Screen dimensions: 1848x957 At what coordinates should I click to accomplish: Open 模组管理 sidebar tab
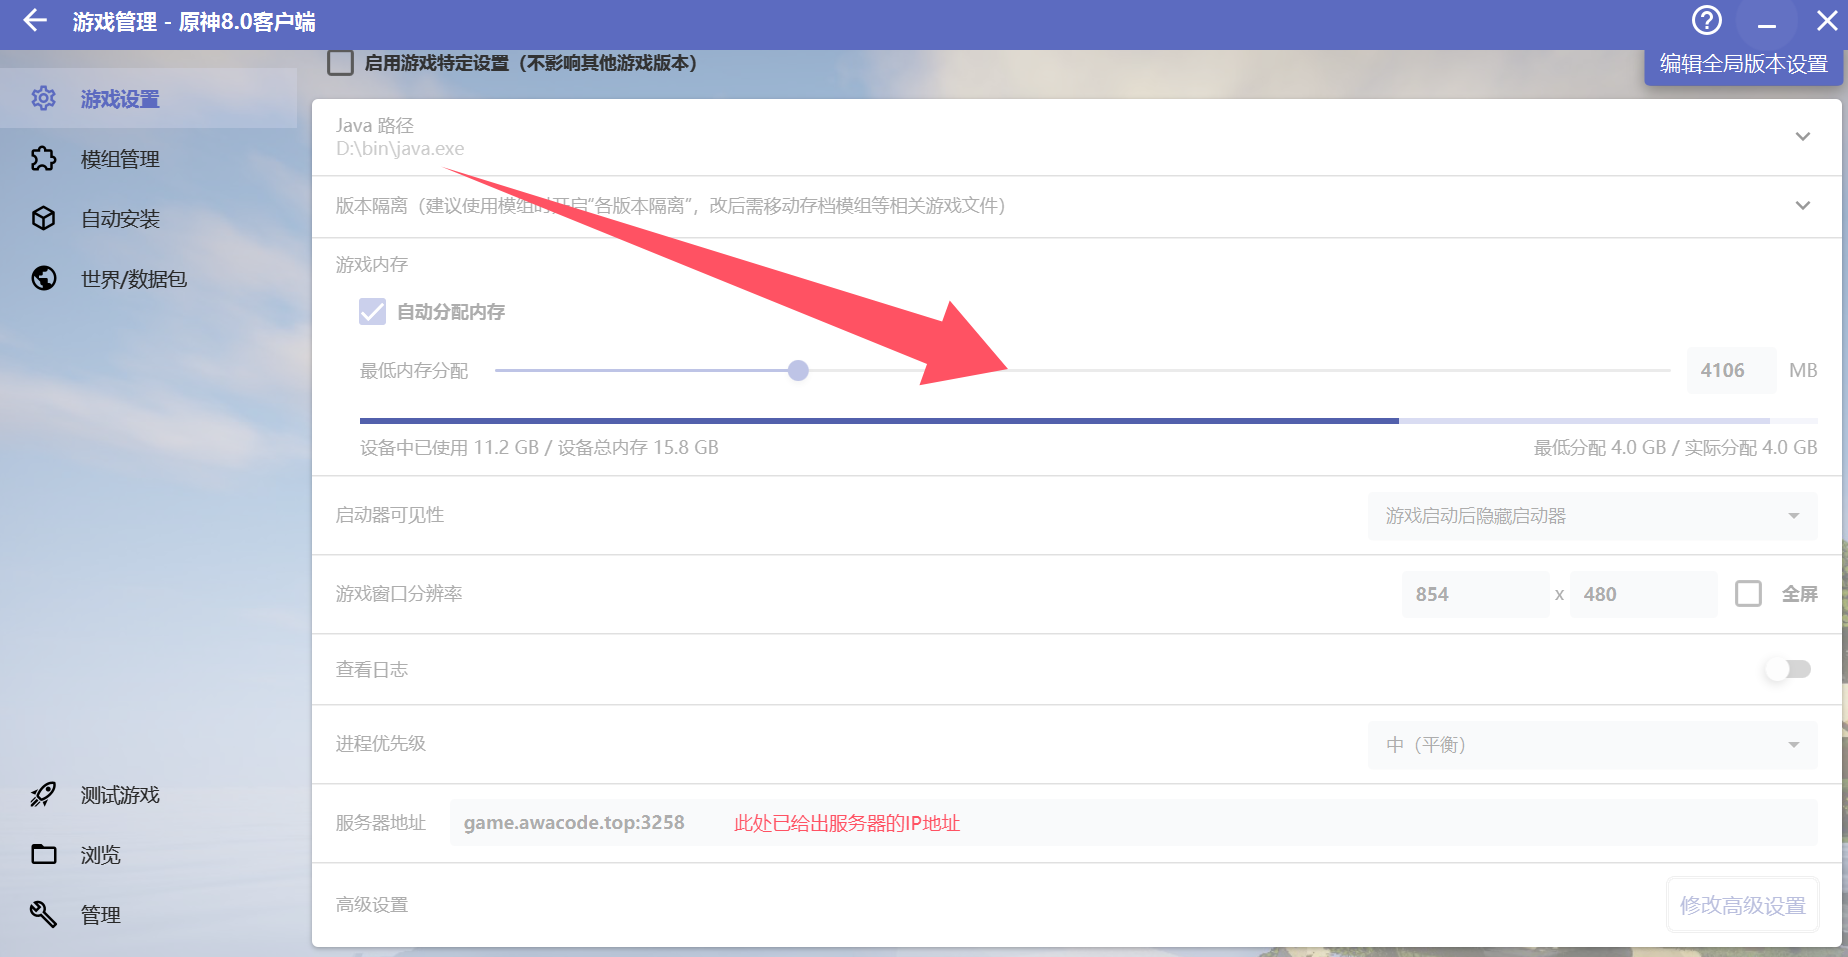[x=149, y=158]
